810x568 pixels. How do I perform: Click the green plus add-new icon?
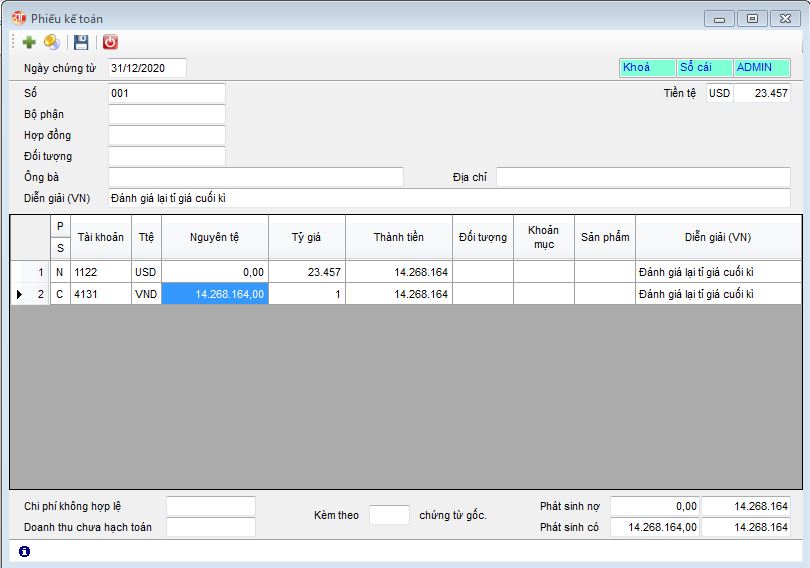pos(29,42)
